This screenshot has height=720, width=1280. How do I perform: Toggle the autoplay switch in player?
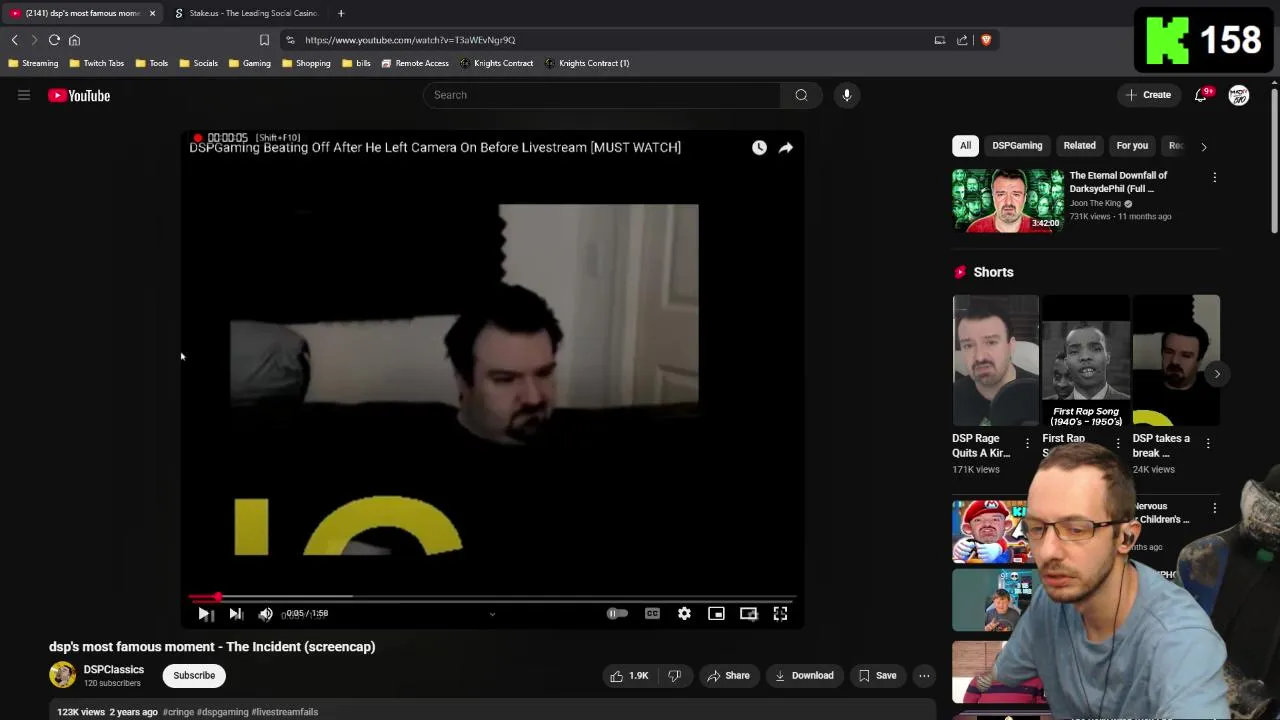point(617,614)
